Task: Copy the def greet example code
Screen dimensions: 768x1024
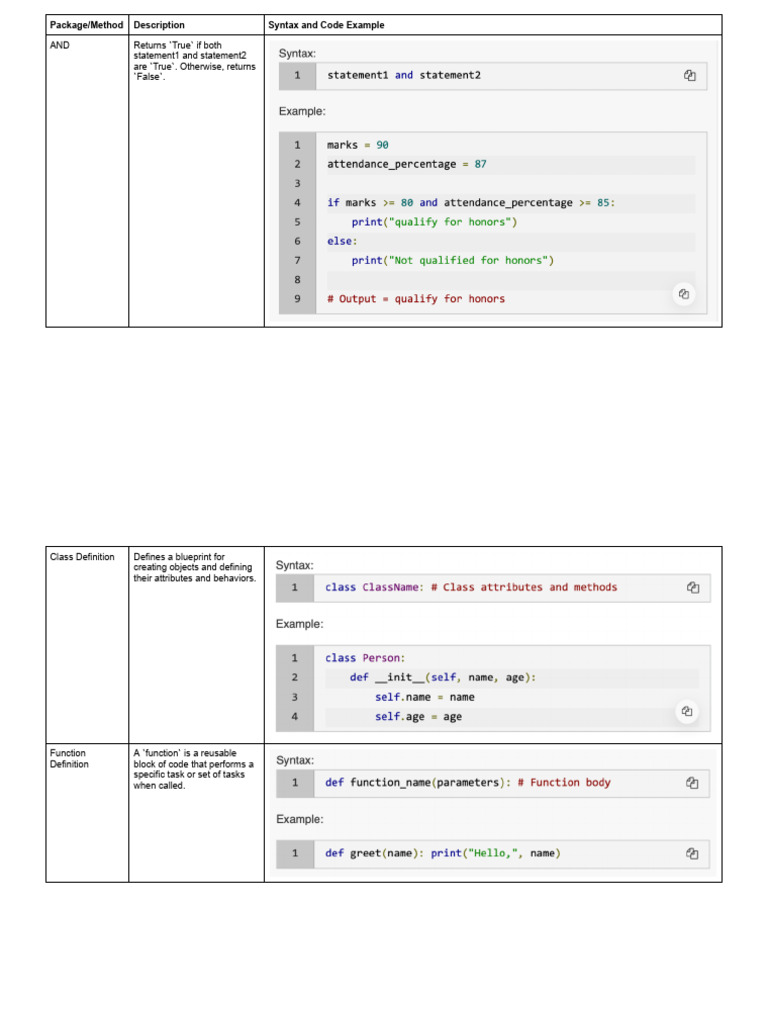Action: (x=692, y=854)
